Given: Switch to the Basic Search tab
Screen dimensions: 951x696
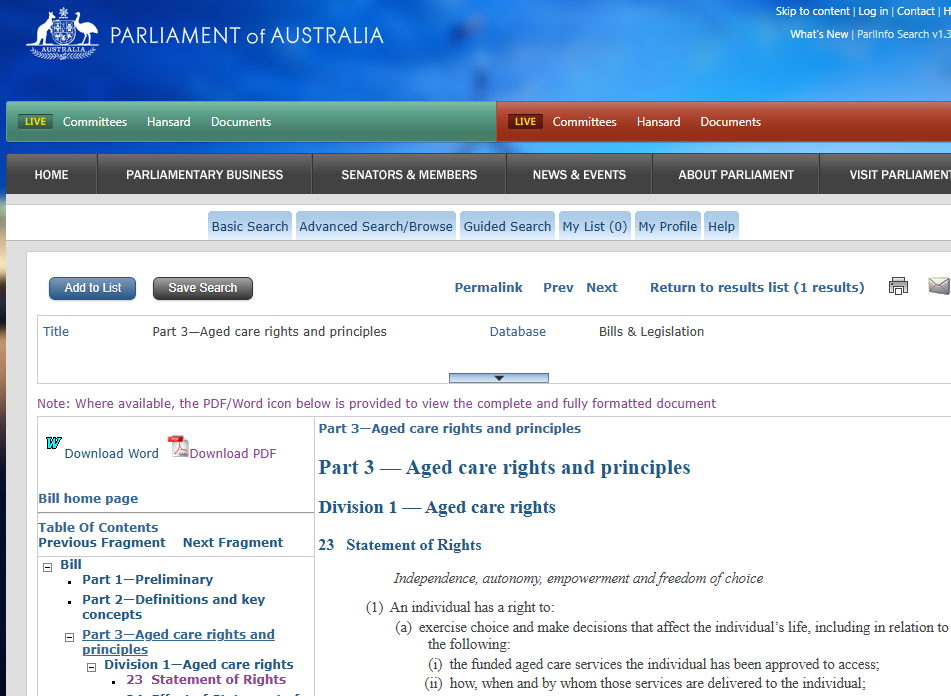Looking at the screenshot, I should (x=249, y=225).
